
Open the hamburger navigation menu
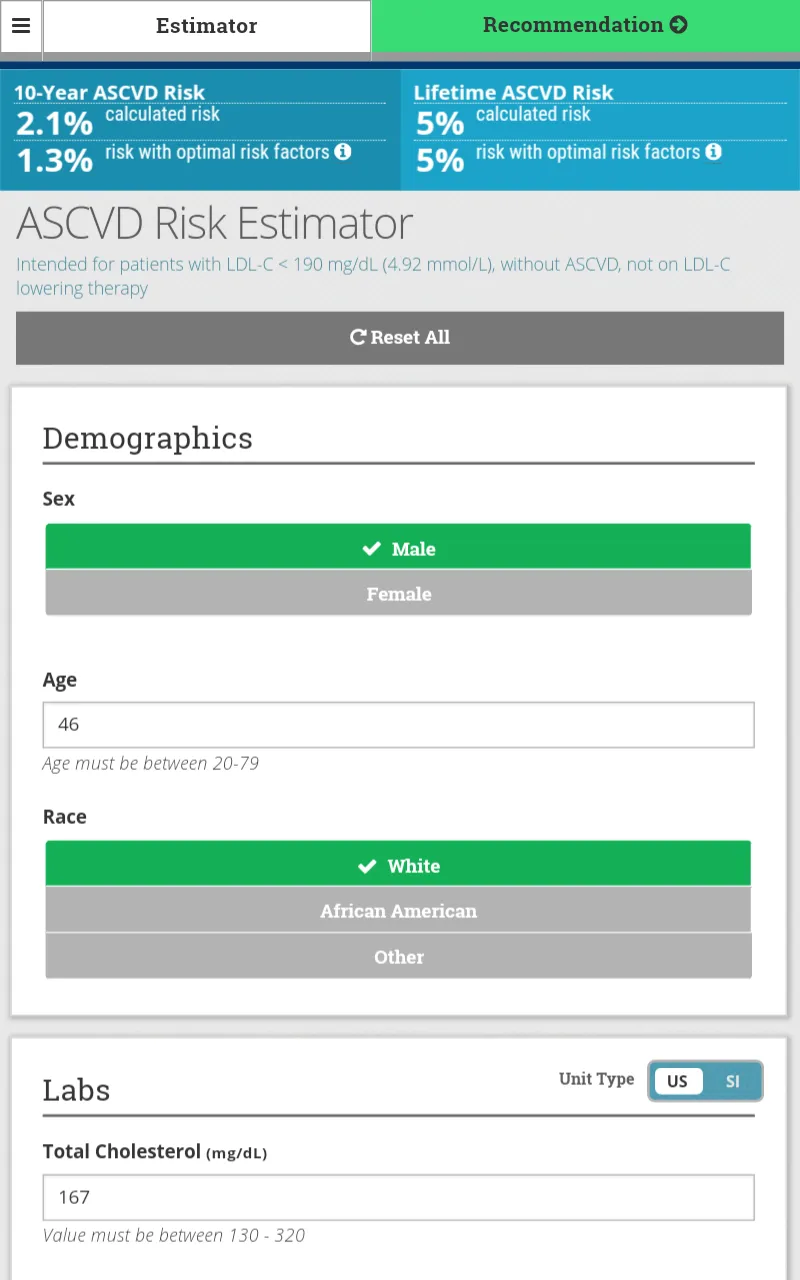21,27
